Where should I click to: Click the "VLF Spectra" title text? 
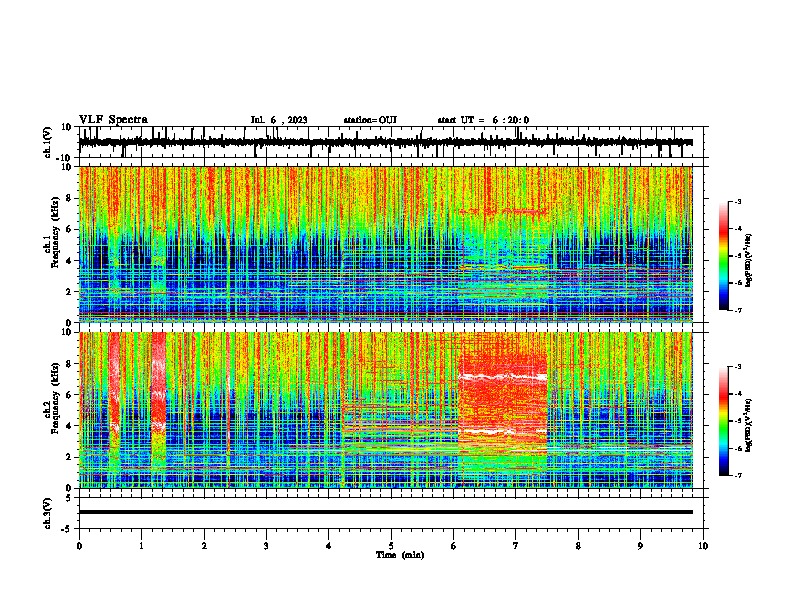click(x=113, y=120)
